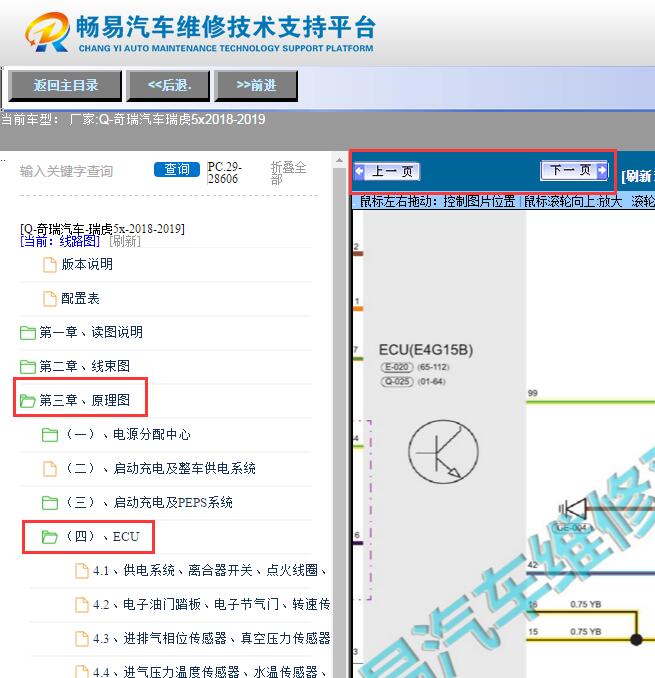Click the right arrow icon on 下一页
655x678 pixels.
pyautogui.click(x=601, y=170)
